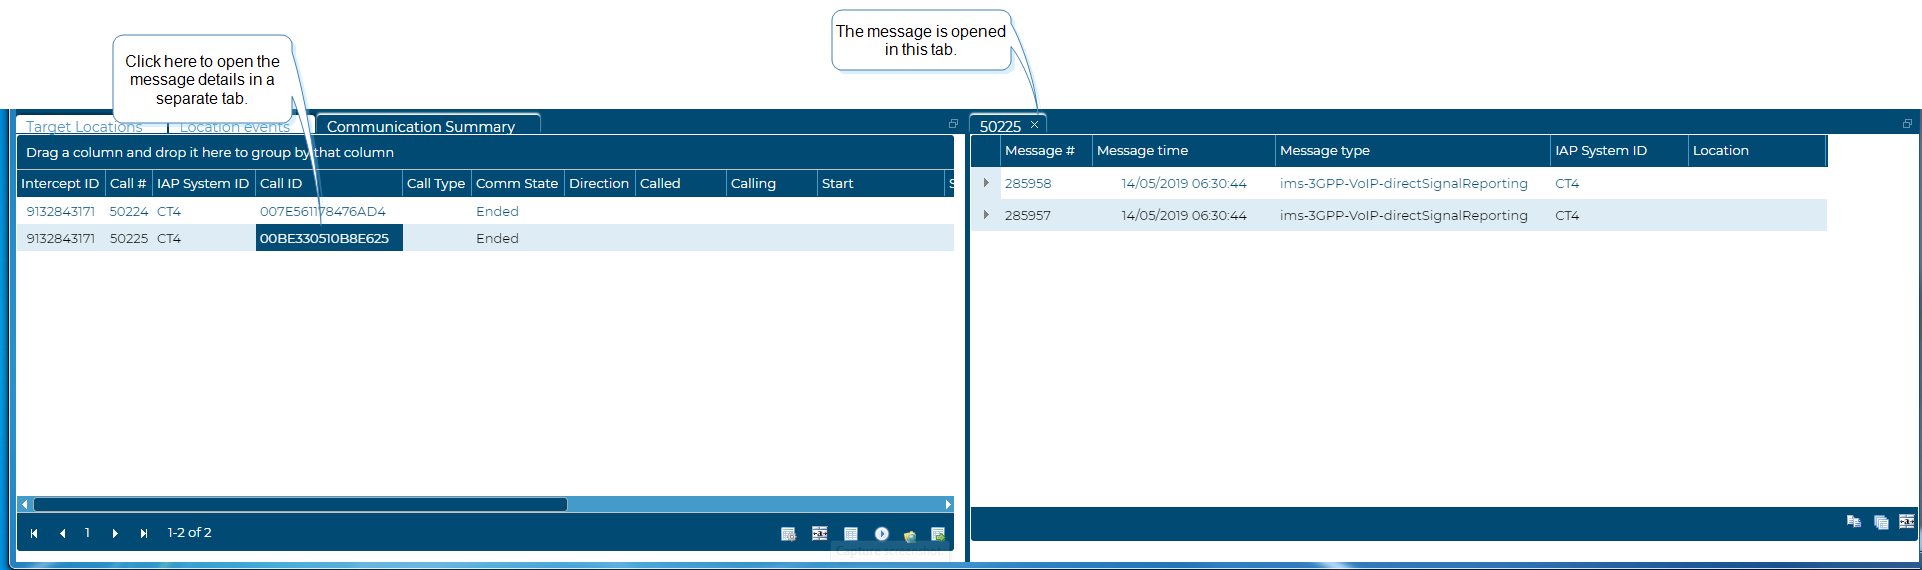Open the map folder globe icon

pyautogui.click(x=910, y=535)
